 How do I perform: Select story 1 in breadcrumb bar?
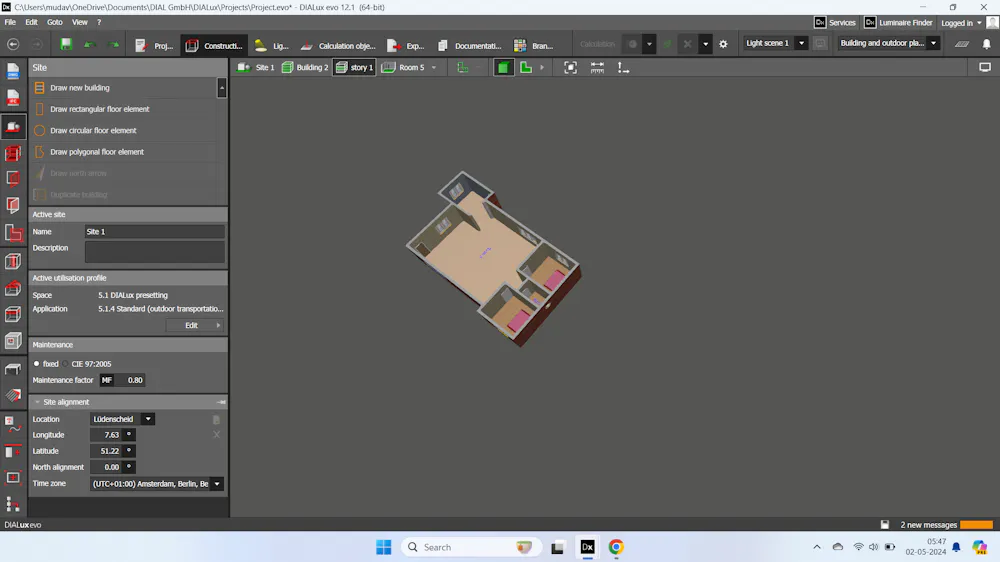point(354,68)
